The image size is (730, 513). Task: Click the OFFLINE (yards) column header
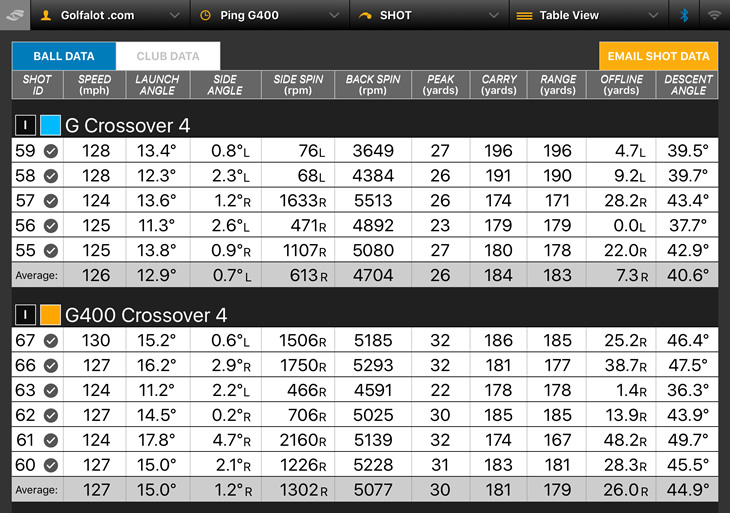[622, 85]
